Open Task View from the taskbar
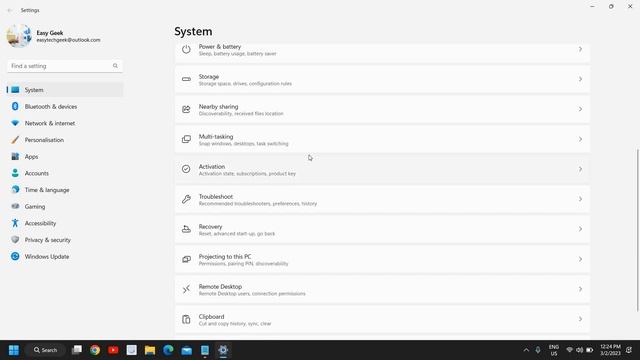 tap(77, 350)
